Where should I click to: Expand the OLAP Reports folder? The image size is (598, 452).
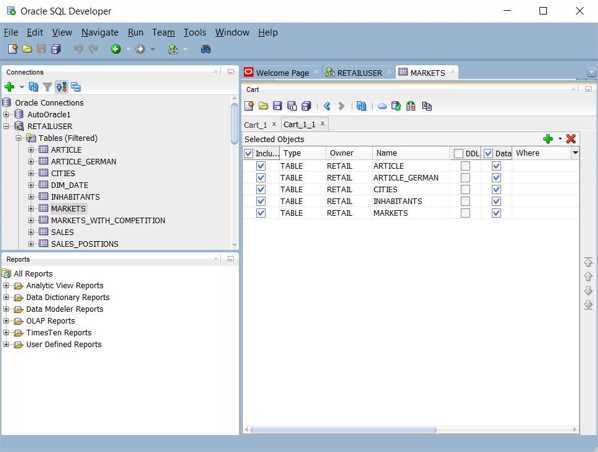[x=6, y=321]
